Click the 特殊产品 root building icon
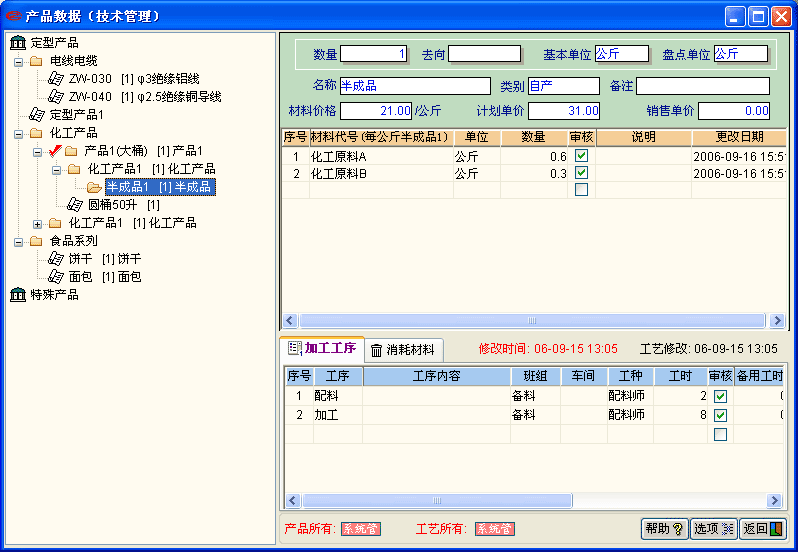 pos(18,295)
